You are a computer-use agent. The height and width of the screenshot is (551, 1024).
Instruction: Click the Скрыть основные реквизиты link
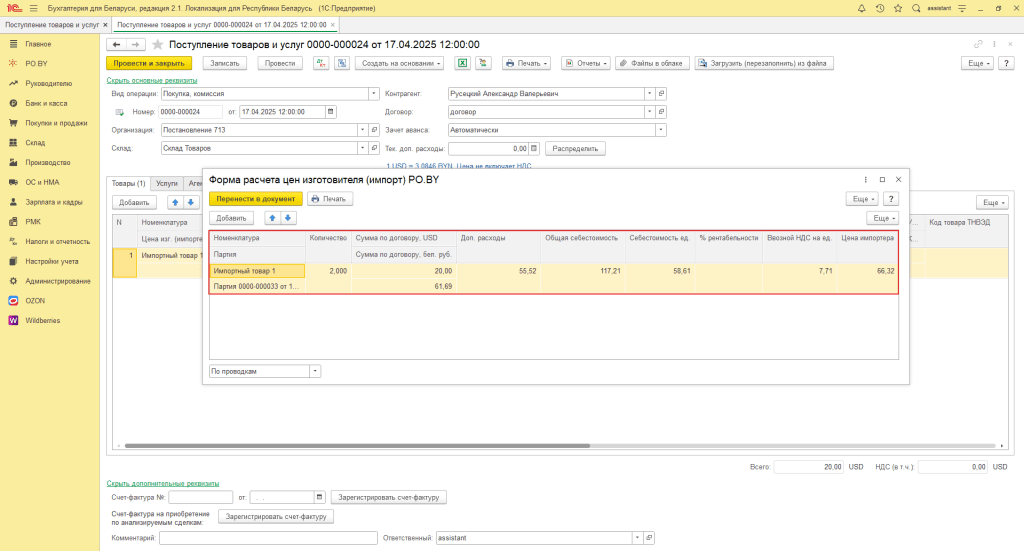(x=152, y=80)
